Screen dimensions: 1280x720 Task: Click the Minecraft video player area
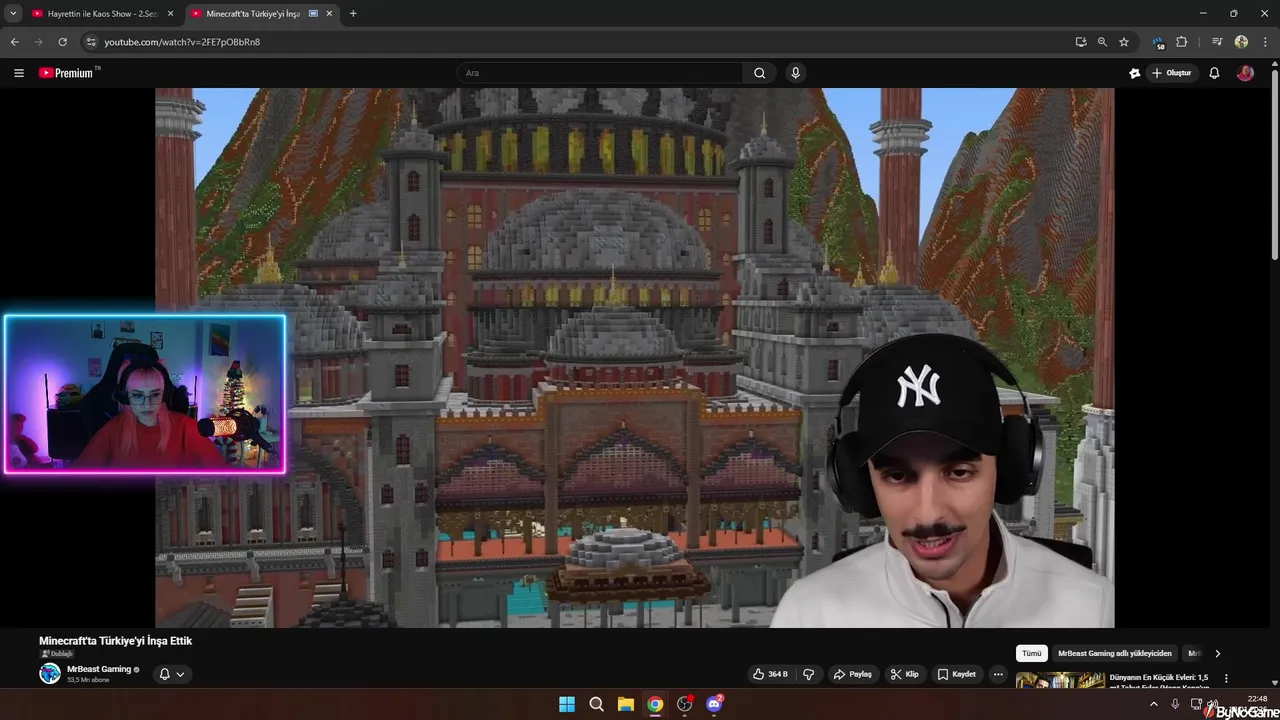click(x=634, y=358)
